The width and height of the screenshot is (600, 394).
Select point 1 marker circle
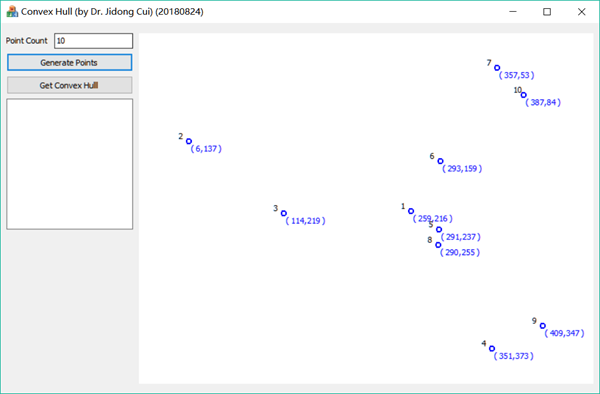pos(411,211)
